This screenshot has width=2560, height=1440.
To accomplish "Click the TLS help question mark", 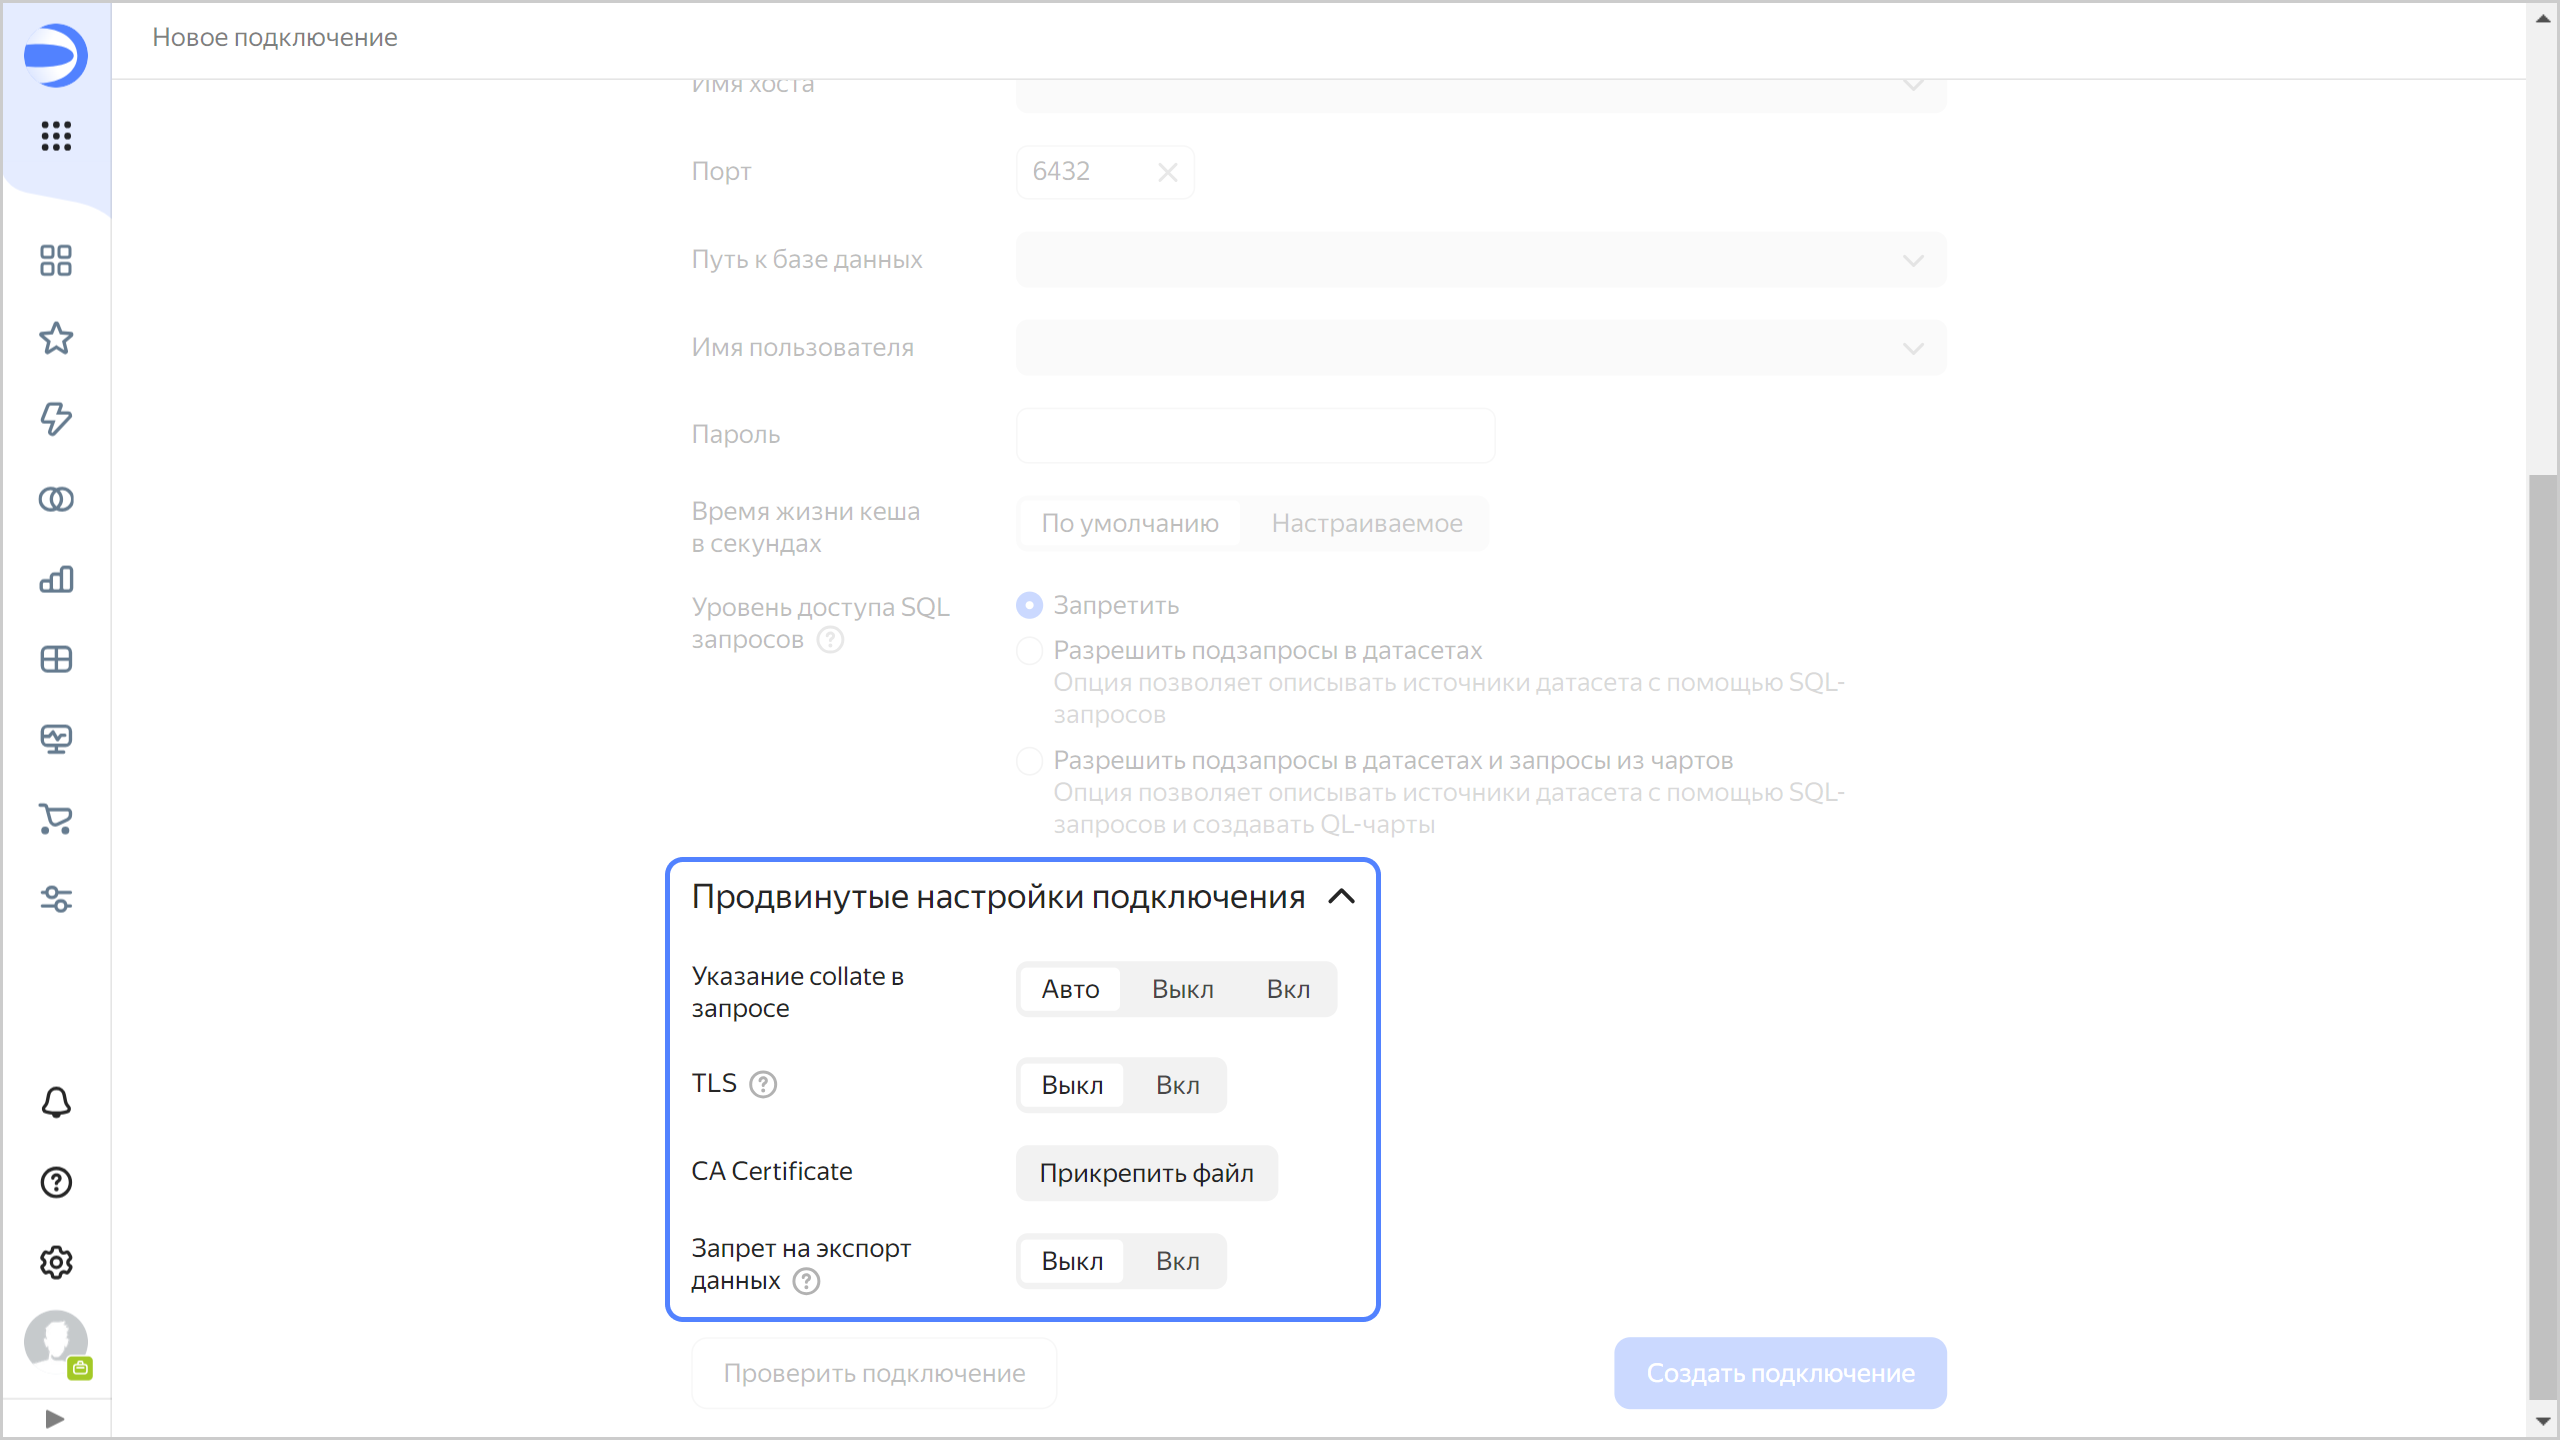I will pyautogui.click(x=763, y=1084).
